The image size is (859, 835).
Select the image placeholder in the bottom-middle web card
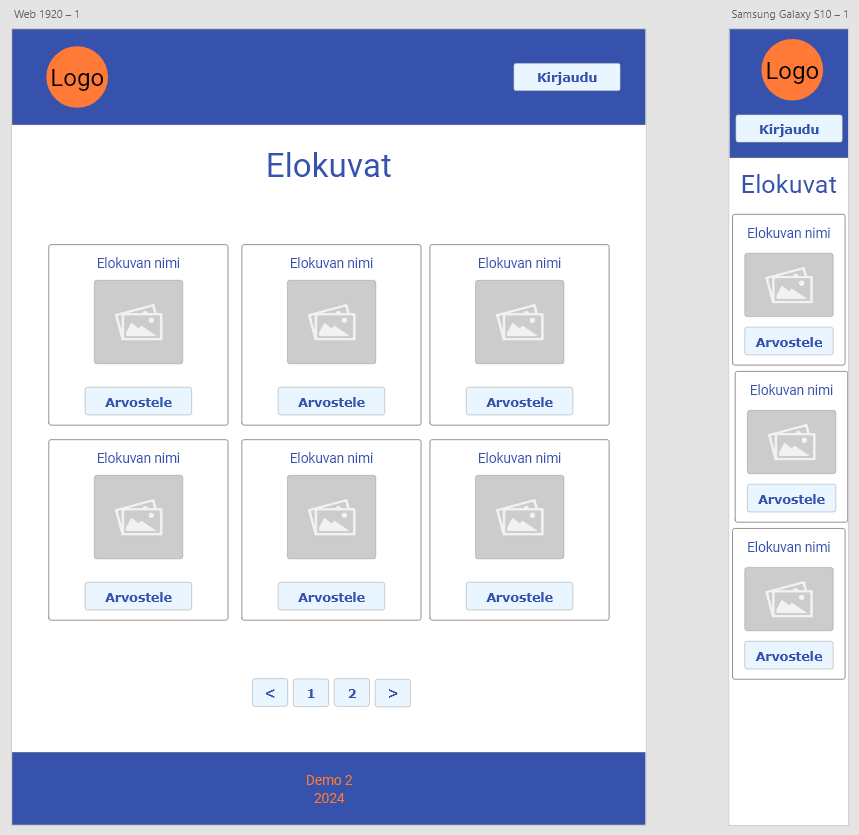(331, 517)
